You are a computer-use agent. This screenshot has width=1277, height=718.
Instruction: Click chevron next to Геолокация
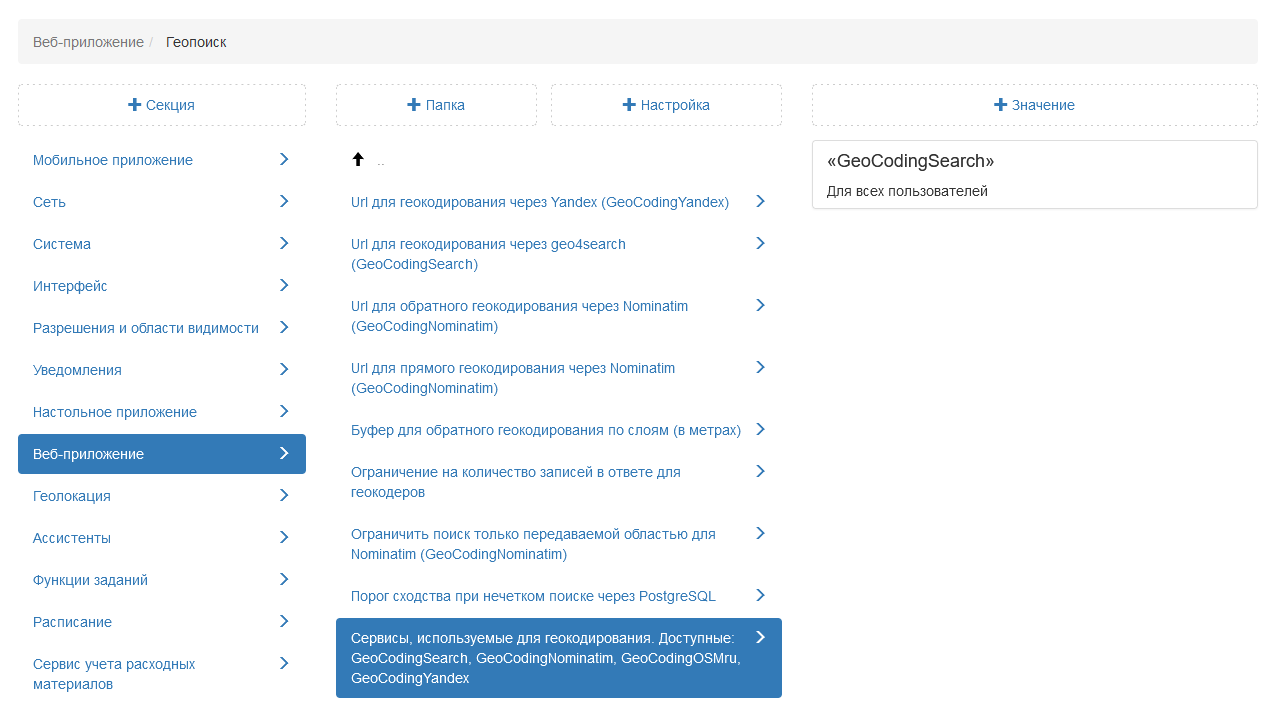pyautogui.click(x=284, y=495)
